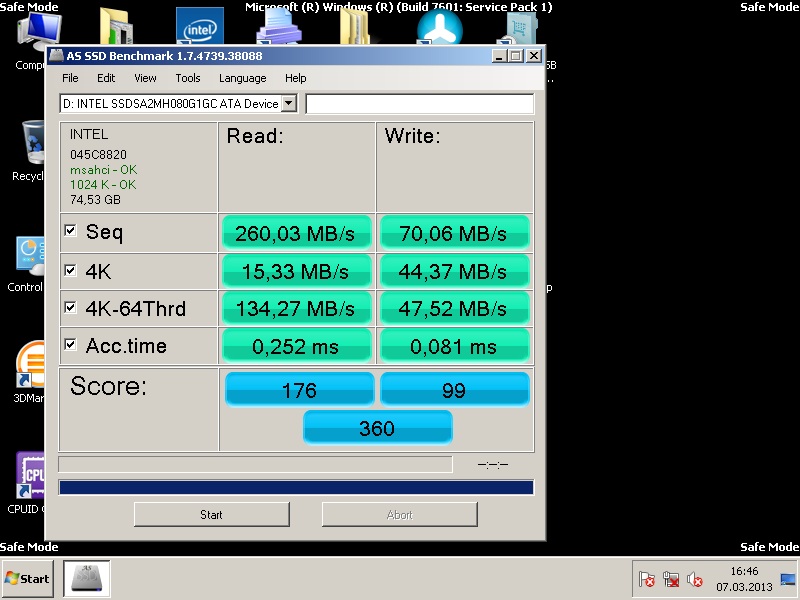The image size is (800, 600).
Task: Open the Intel desktop icon
Action: [x=199, y=27]
